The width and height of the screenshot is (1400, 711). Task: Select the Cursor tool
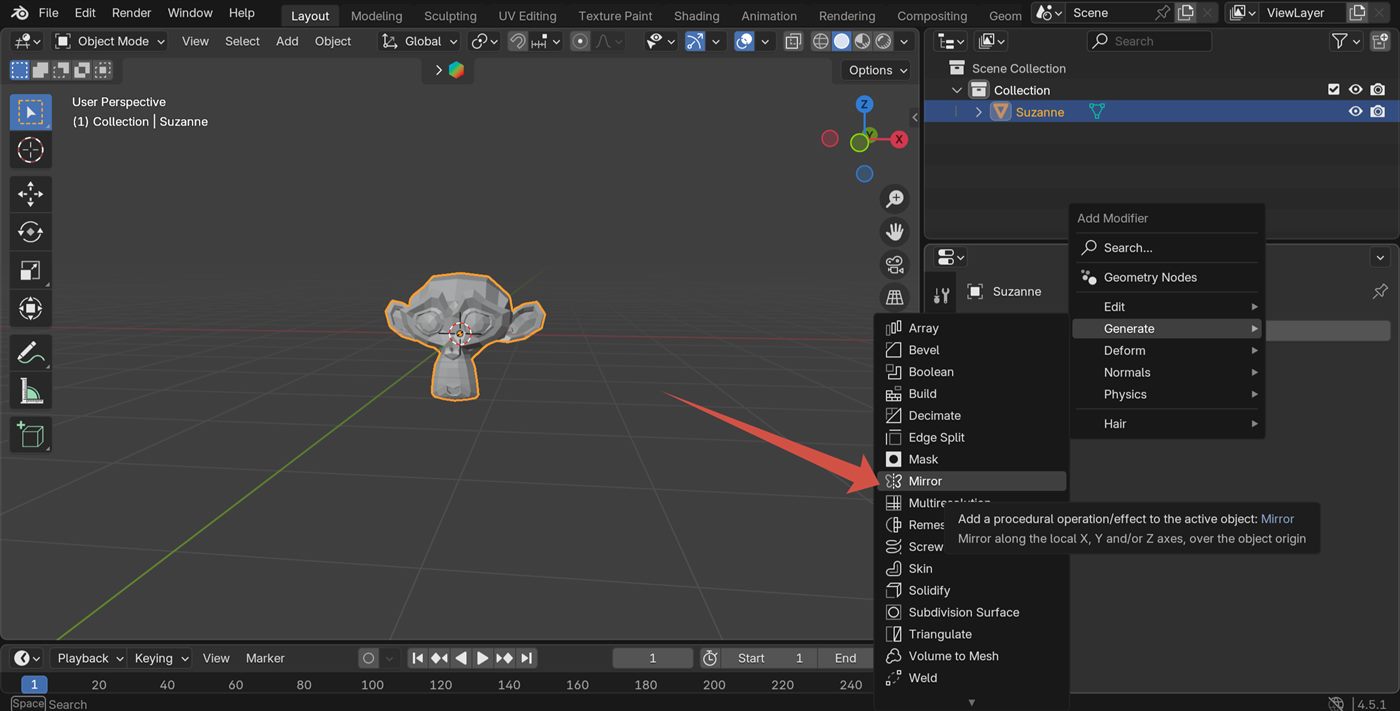31,151
